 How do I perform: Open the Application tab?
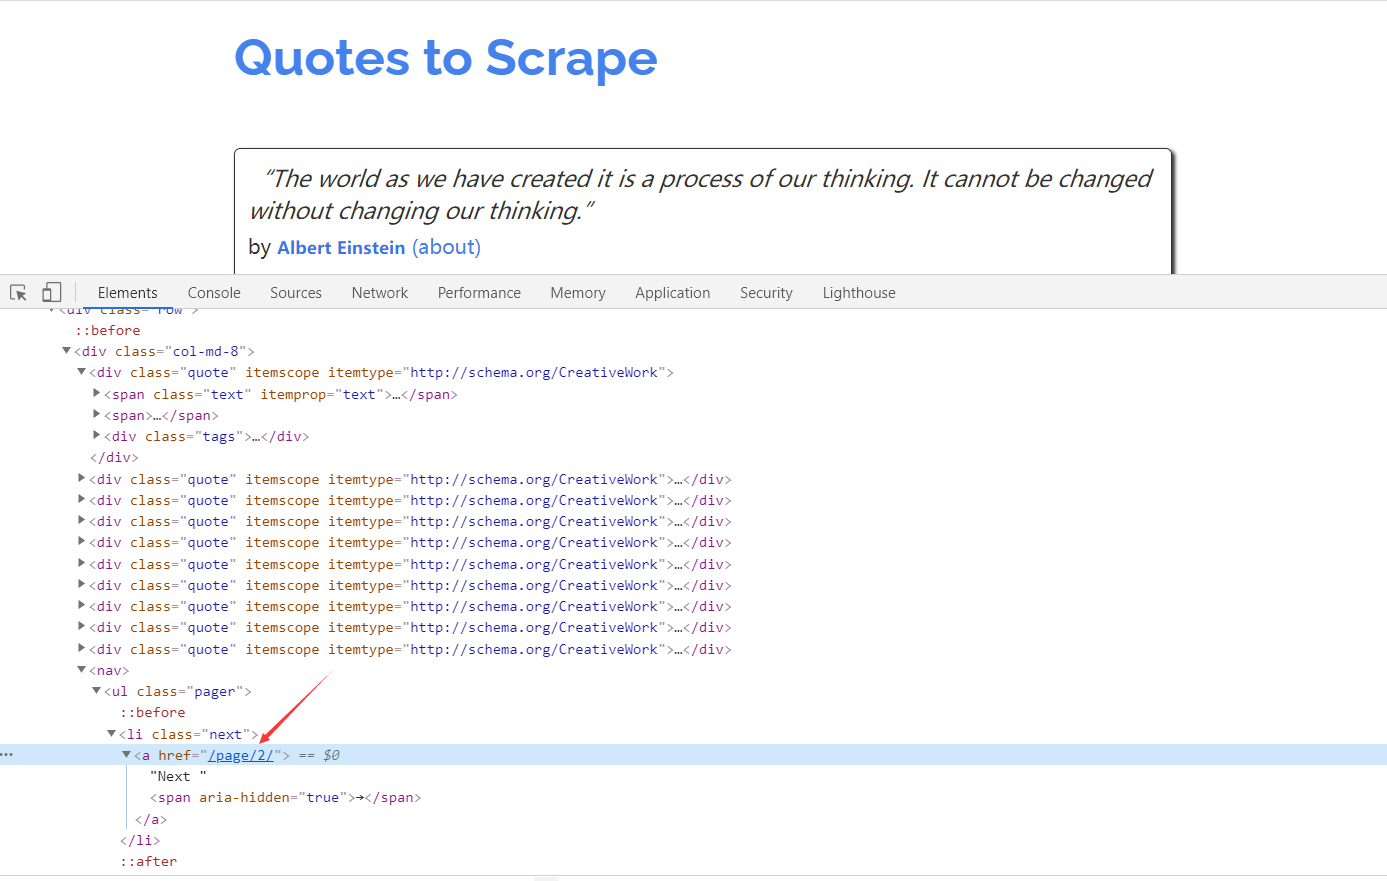click(672, 293)
